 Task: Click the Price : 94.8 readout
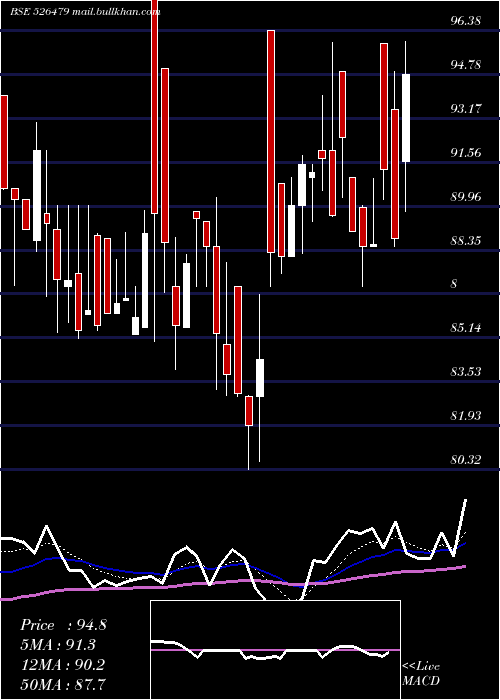[x=63, y=625]
